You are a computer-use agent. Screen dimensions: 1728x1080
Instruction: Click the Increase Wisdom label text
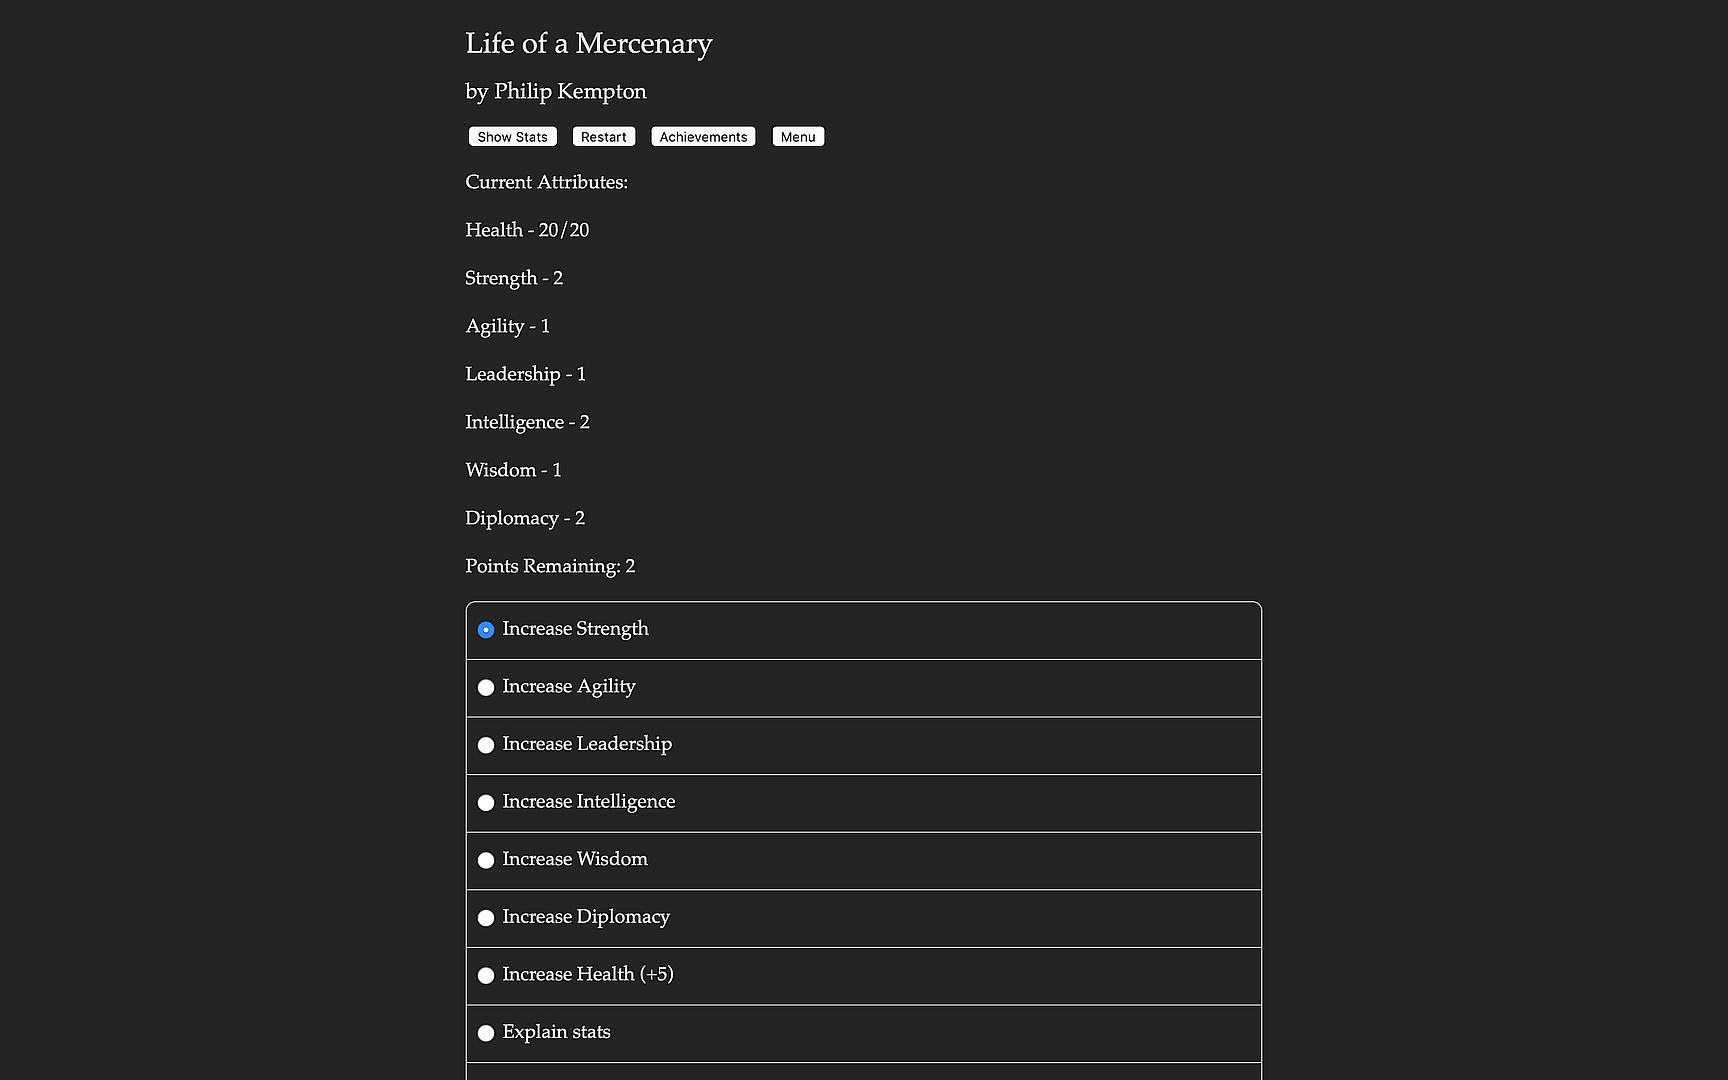(x=574, y=859)
